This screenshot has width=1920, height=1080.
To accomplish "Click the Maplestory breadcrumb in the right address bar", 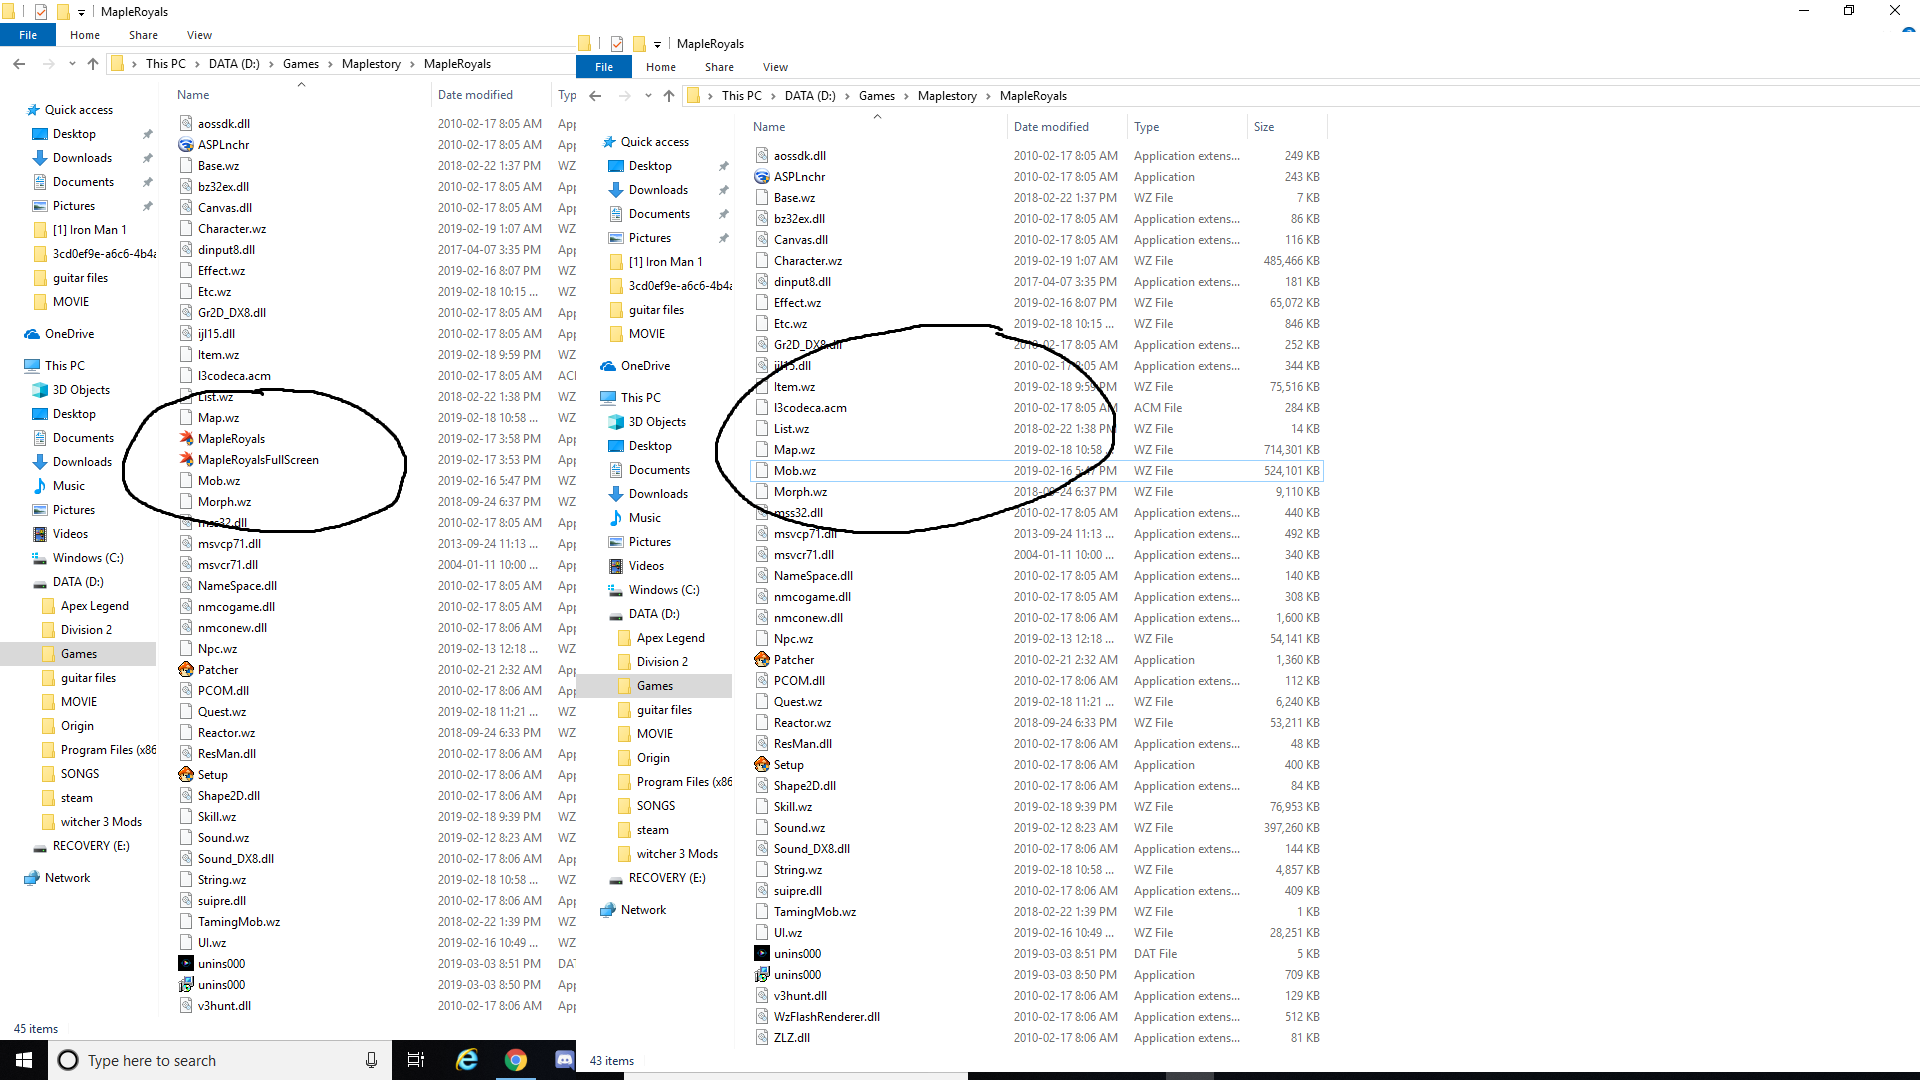I will tap(947, 96).
